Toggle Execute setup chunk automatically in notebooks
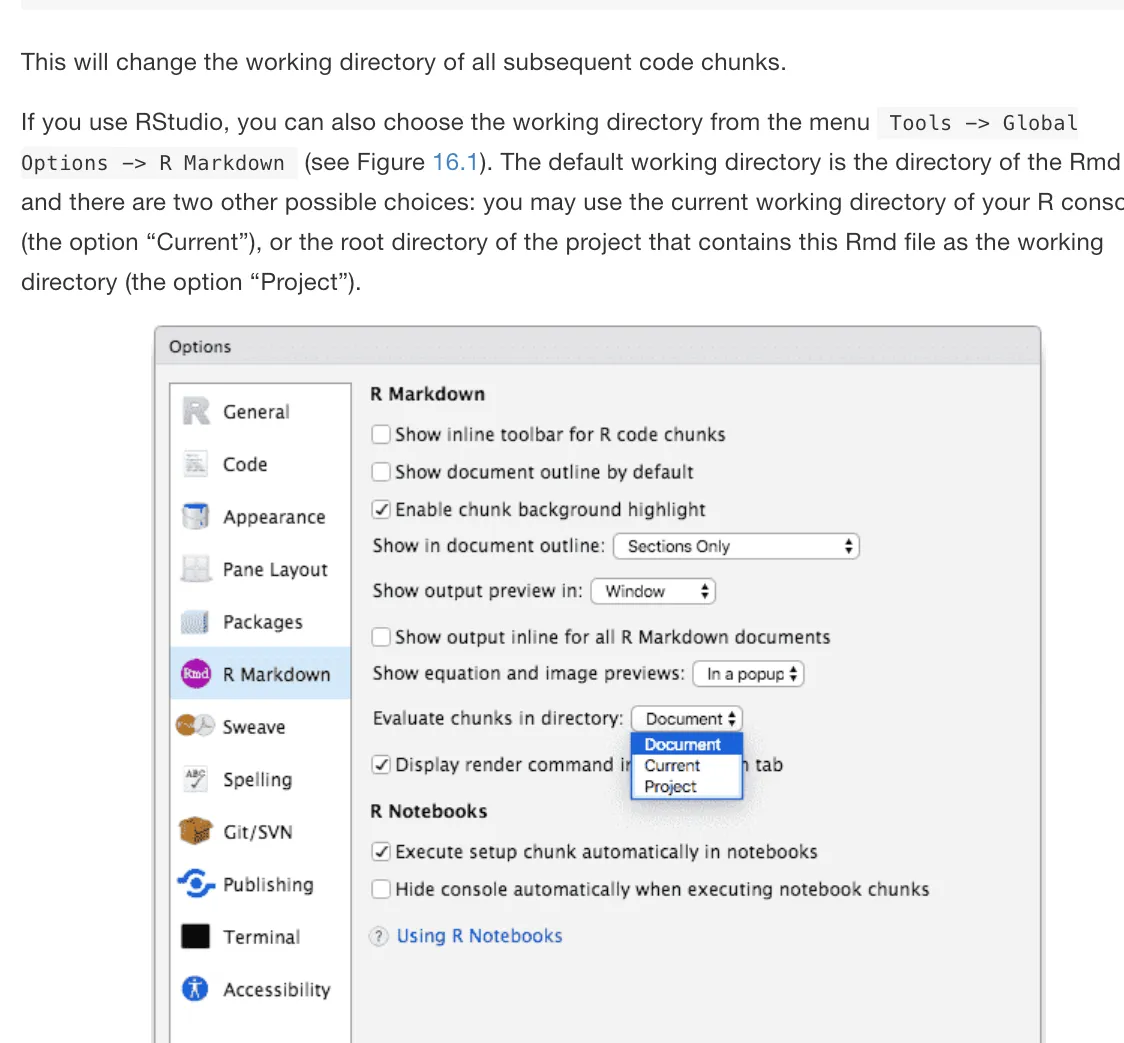This screenshot has width=1124, height=1043. click(381, 851)
